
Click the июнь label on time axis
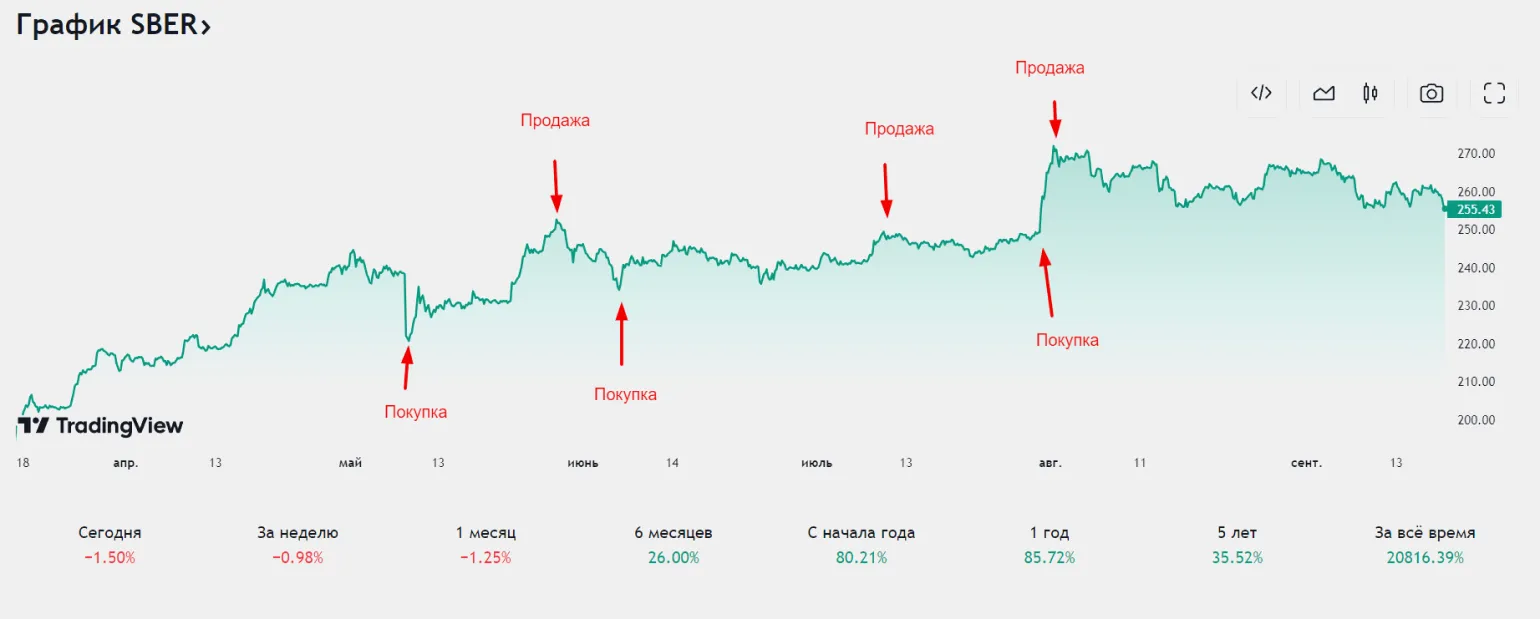pyautogui.click(x=583, y=463)
